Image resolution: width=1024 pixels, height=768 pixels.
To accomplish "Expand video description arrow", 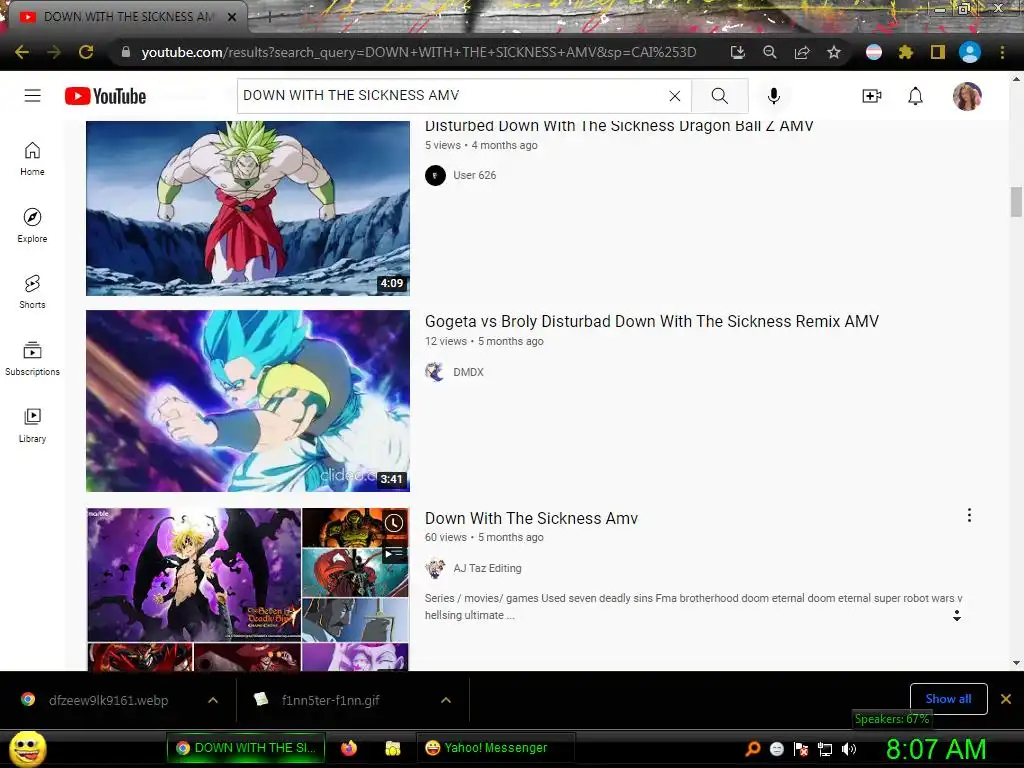I will 957,615.
